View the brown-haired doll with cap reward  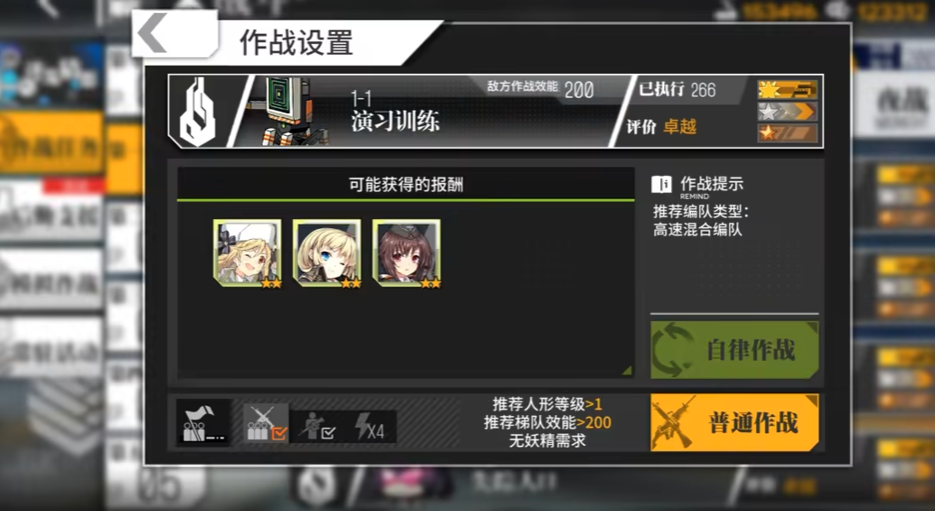click(407, 253)
